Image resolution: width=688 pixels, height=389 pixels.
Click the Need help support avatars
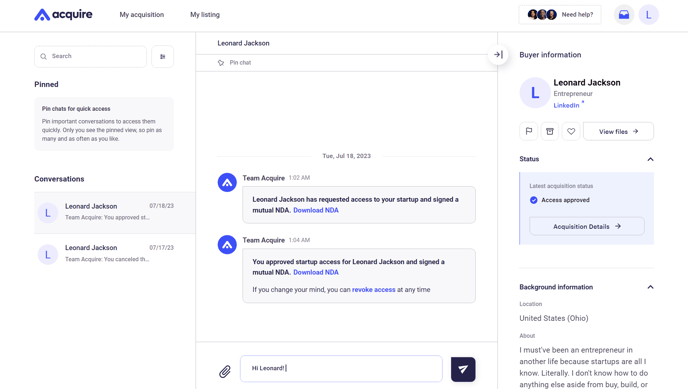542,14
